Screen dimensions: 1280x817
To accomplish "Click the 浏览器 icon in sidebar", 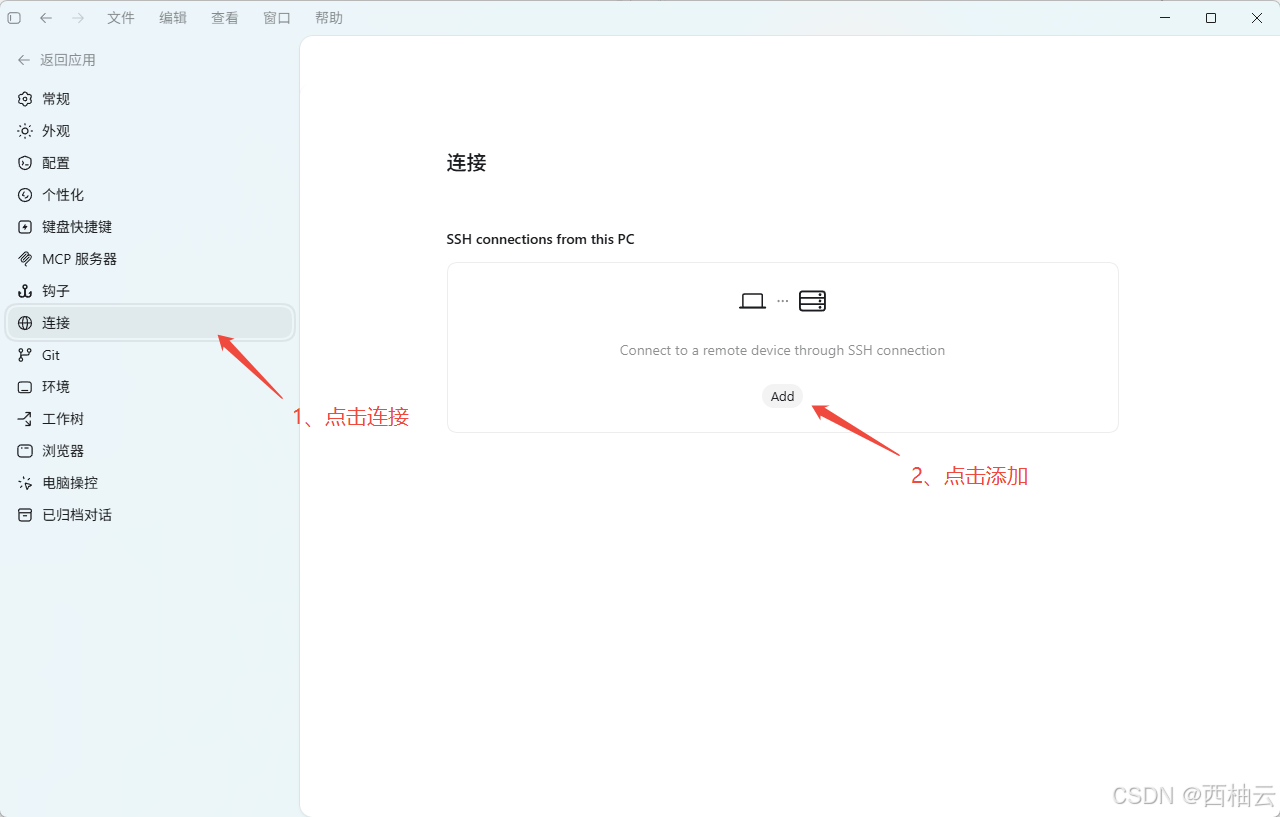I will tap(25, 451).
